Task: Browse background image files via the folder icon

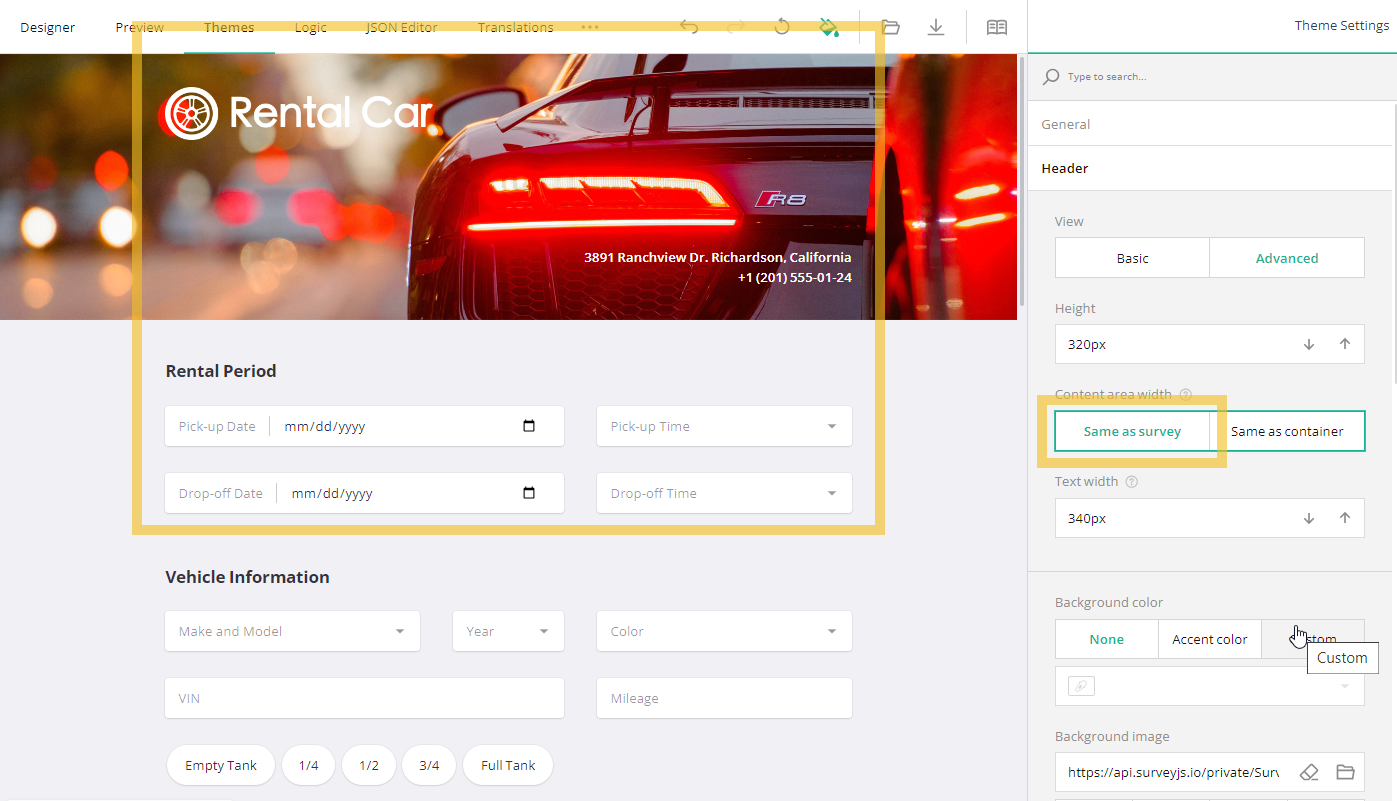Action: pos(1345,772)
